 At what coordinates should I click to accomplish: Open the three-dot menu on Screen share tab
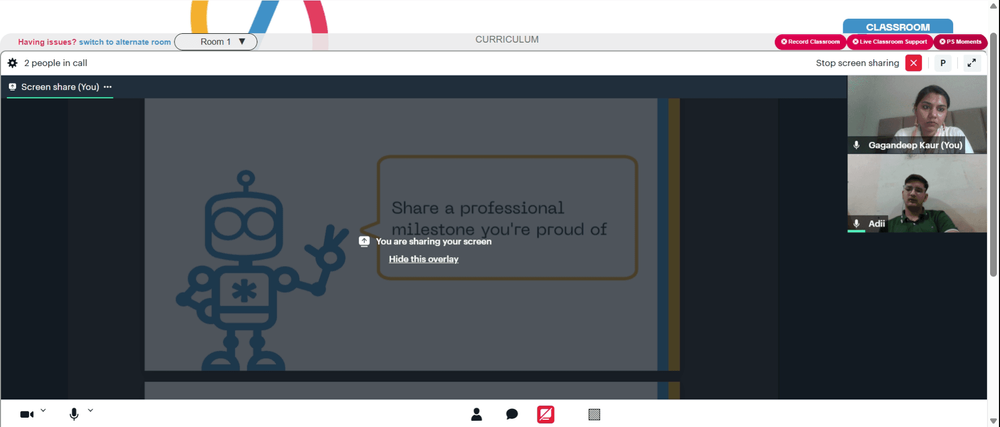coord(108,87)
